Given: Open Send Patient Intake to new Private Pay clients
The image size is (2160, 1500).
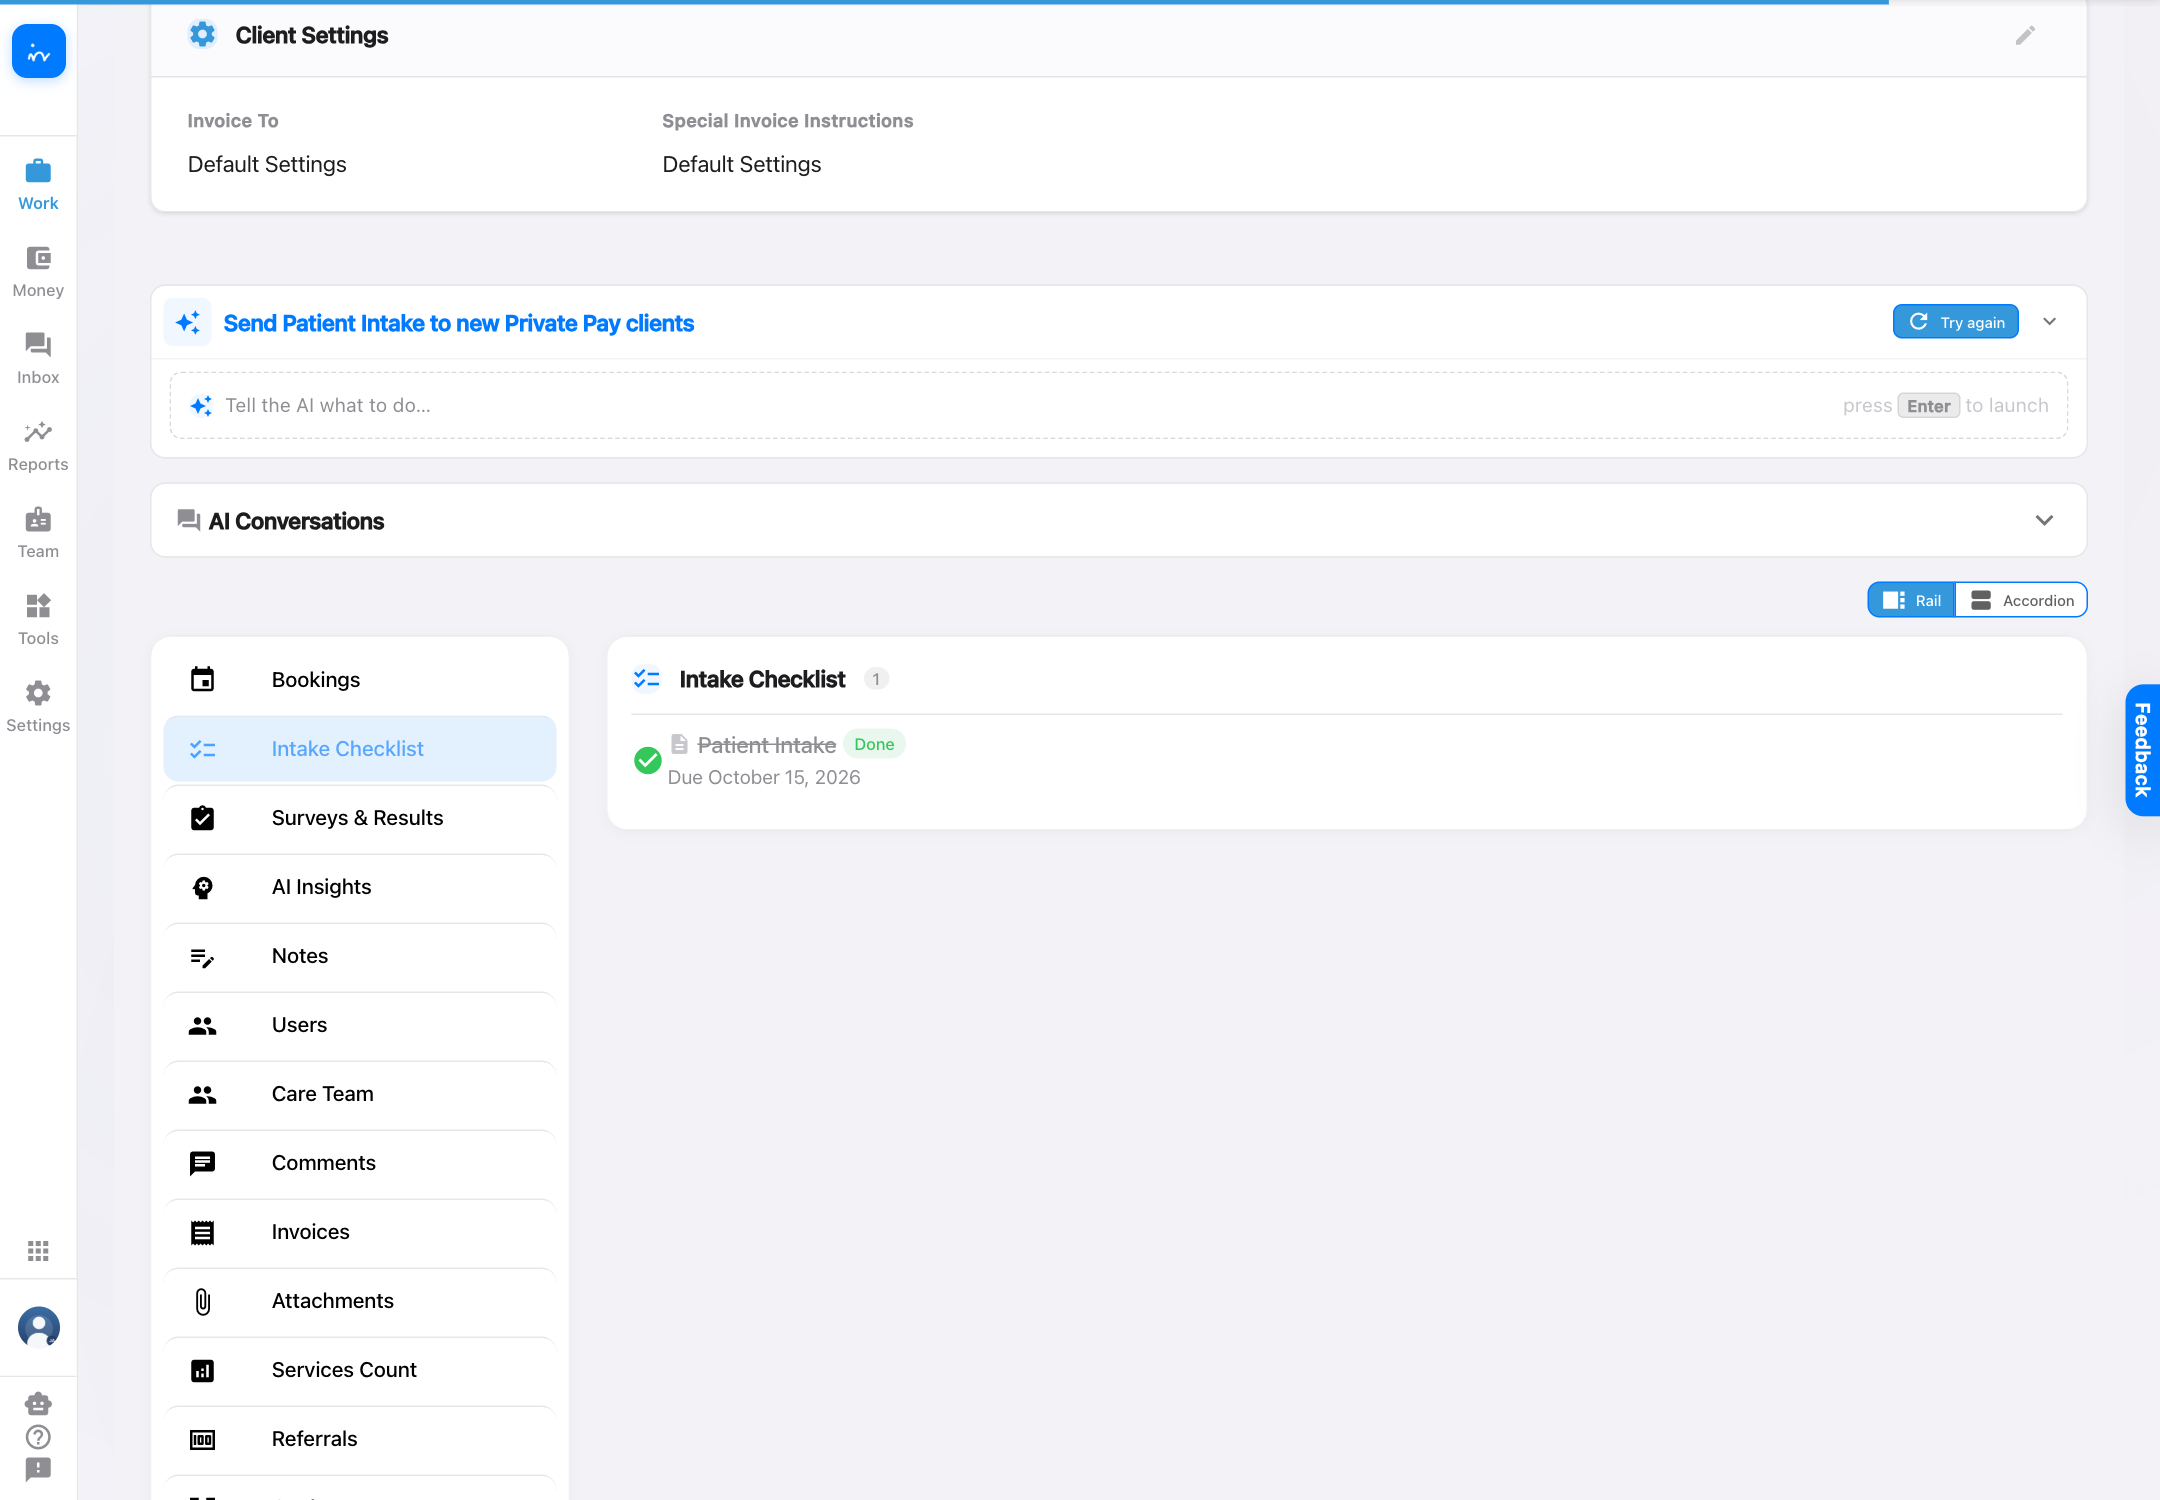Looking at the screenshot, I should coord(458,324).
